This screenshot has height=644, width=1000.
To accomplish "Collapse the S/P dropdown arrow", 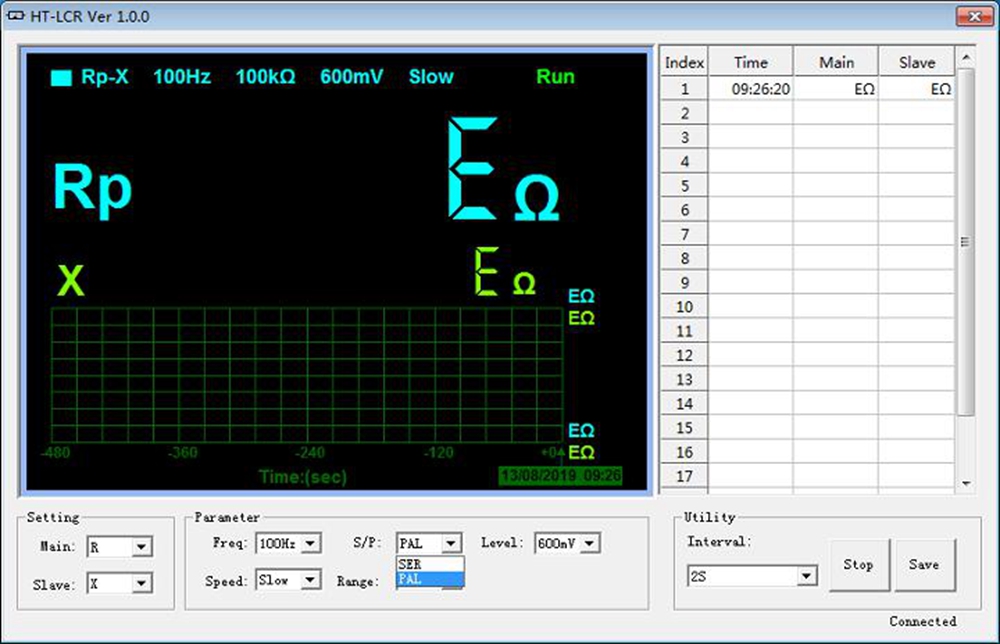I will pos(452,543).
